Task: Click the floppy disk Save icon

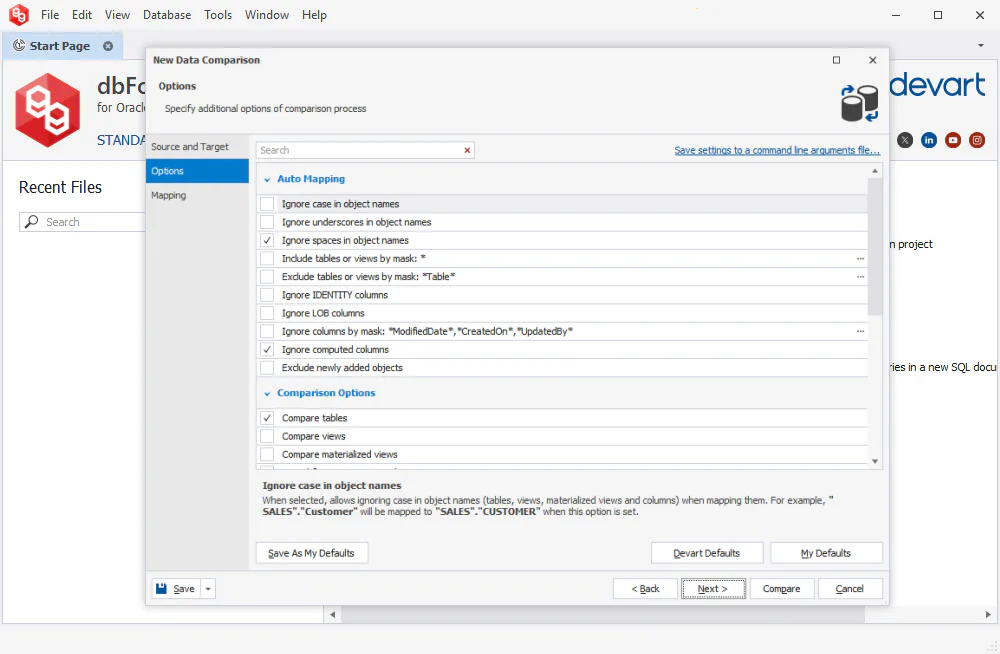Action: click(x=161, y=588)
